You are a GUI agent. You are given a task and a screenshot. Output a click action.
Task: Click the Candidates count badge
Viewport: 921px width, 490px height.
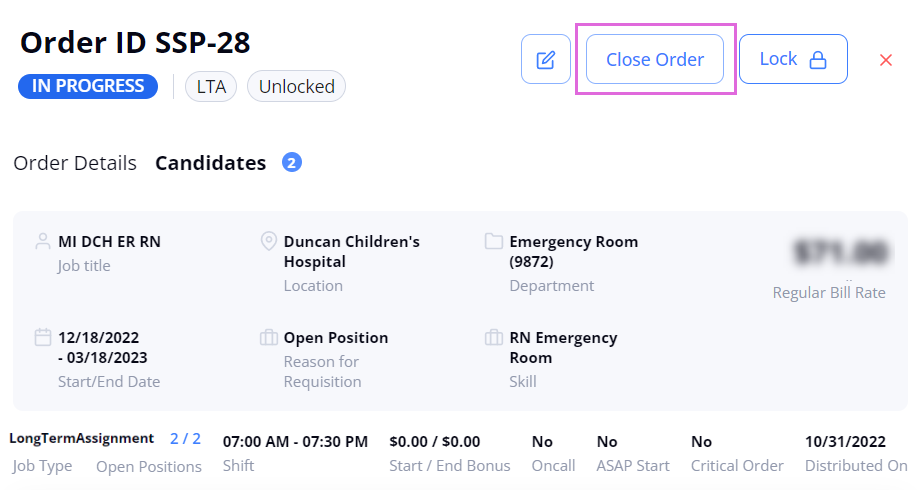(x=292, y=162)
